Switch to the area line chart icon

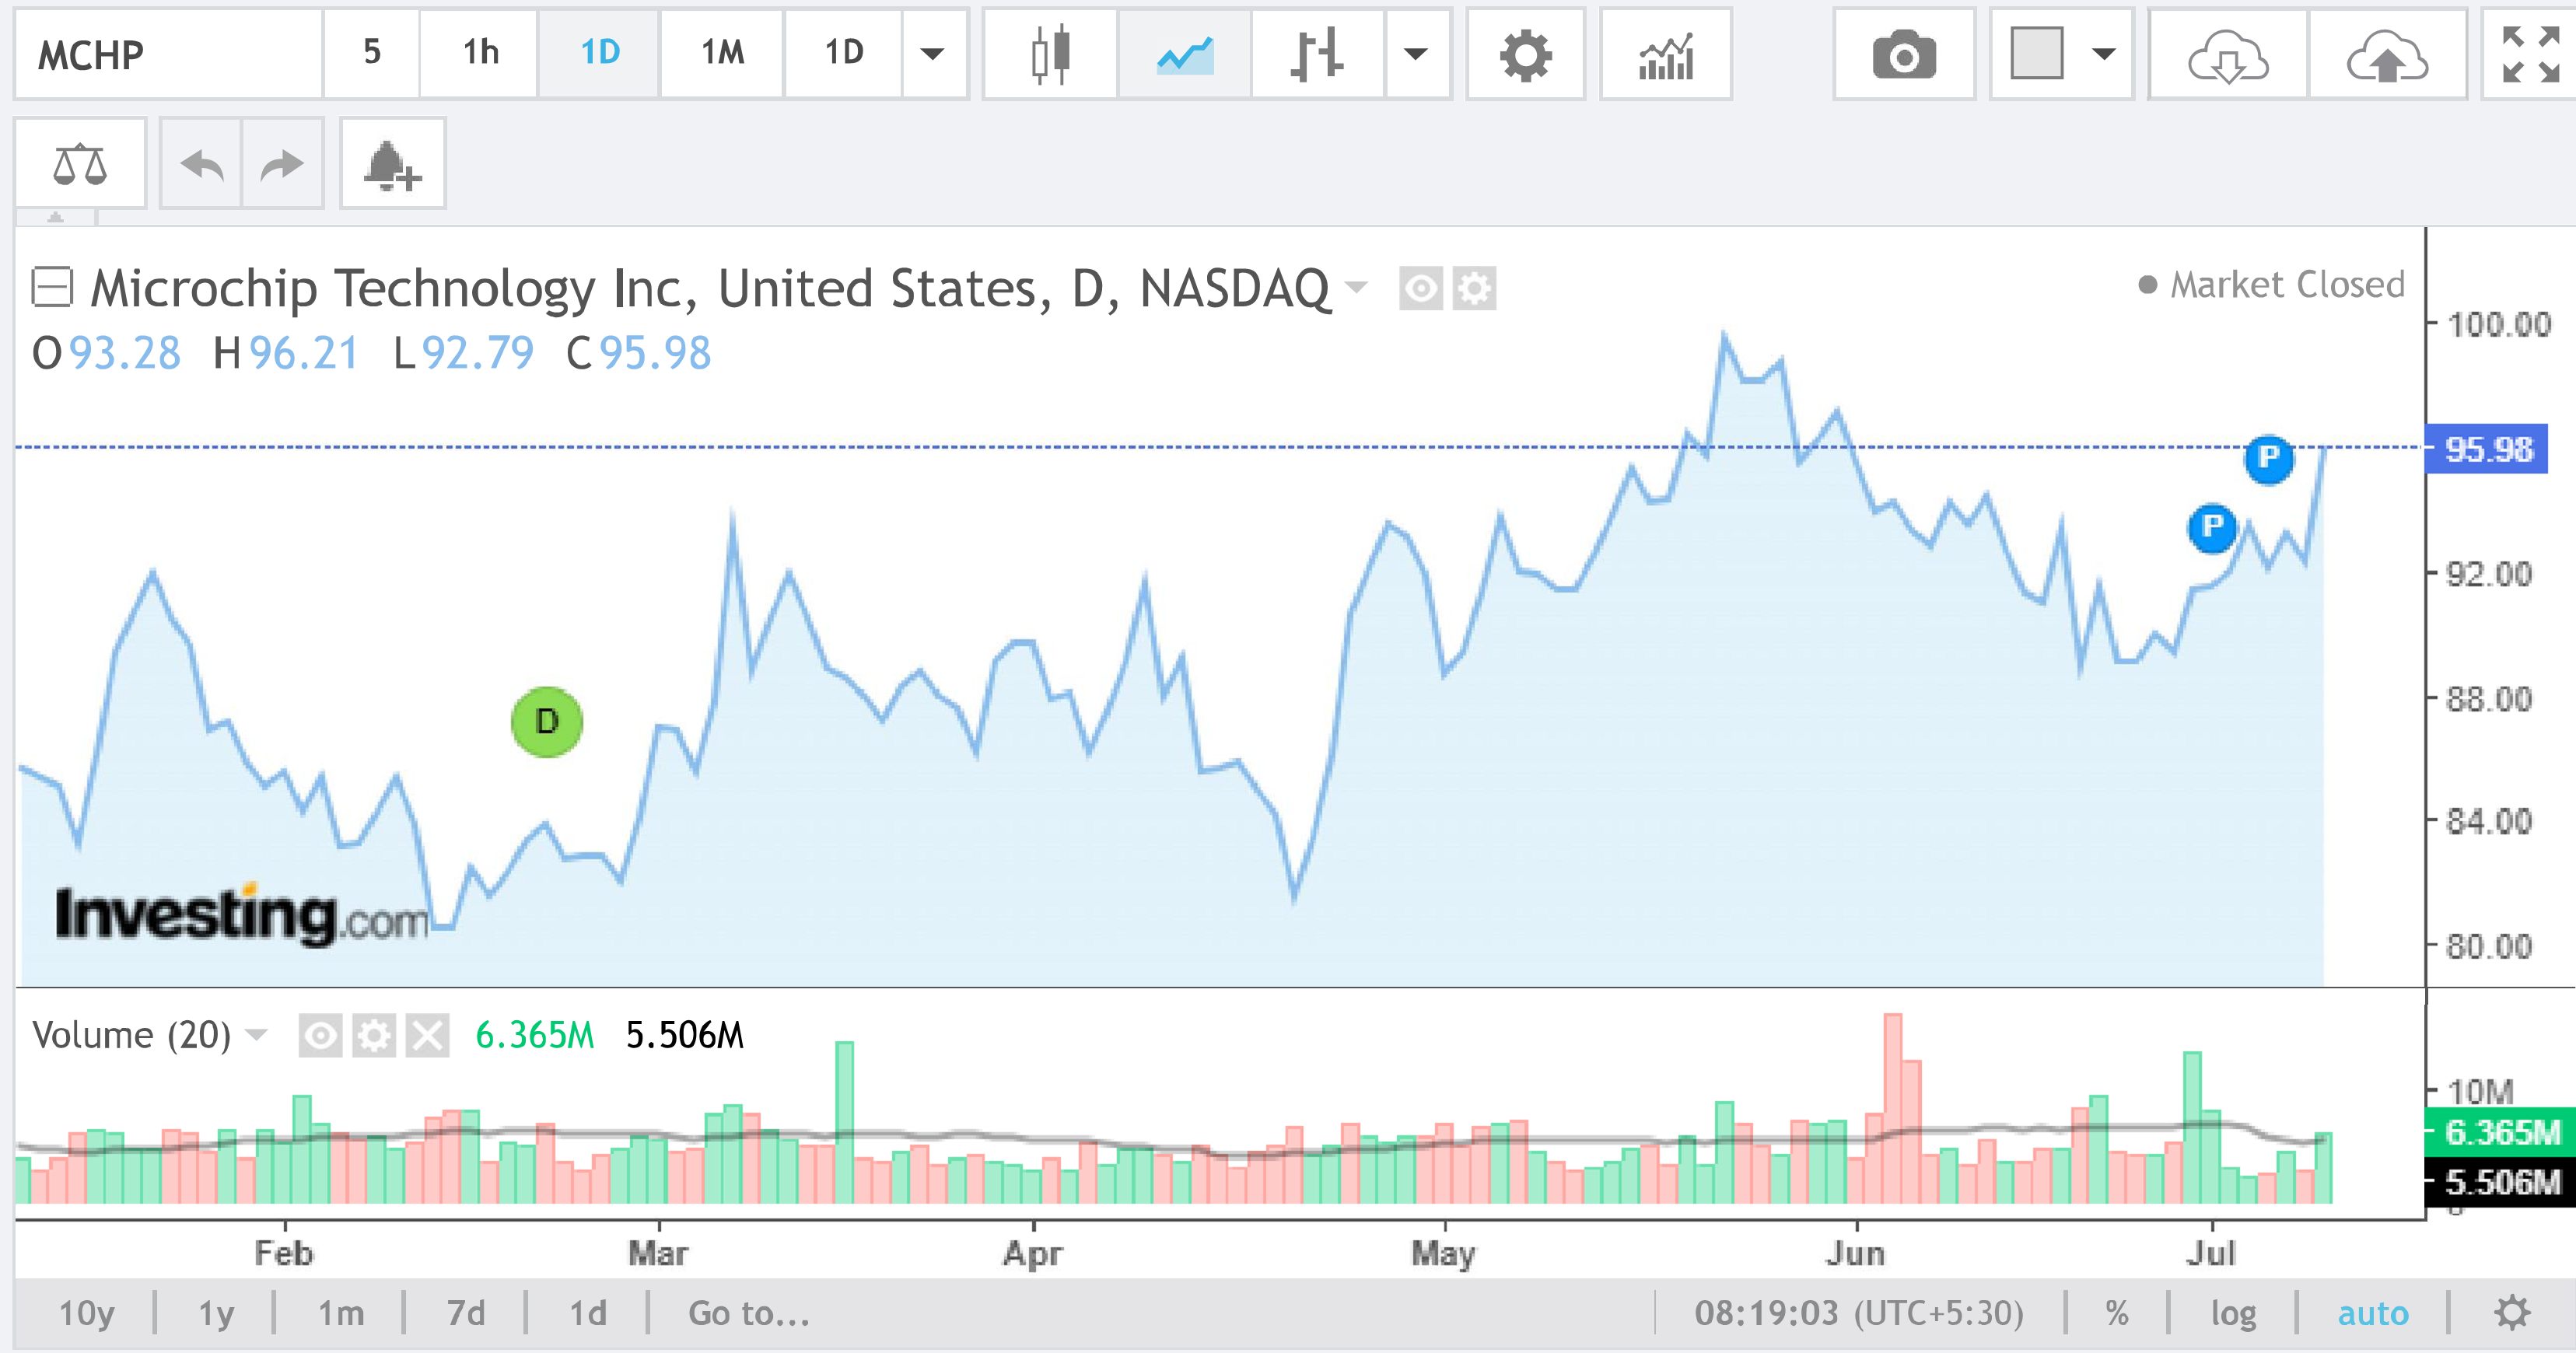click(x=1184, y=54)
